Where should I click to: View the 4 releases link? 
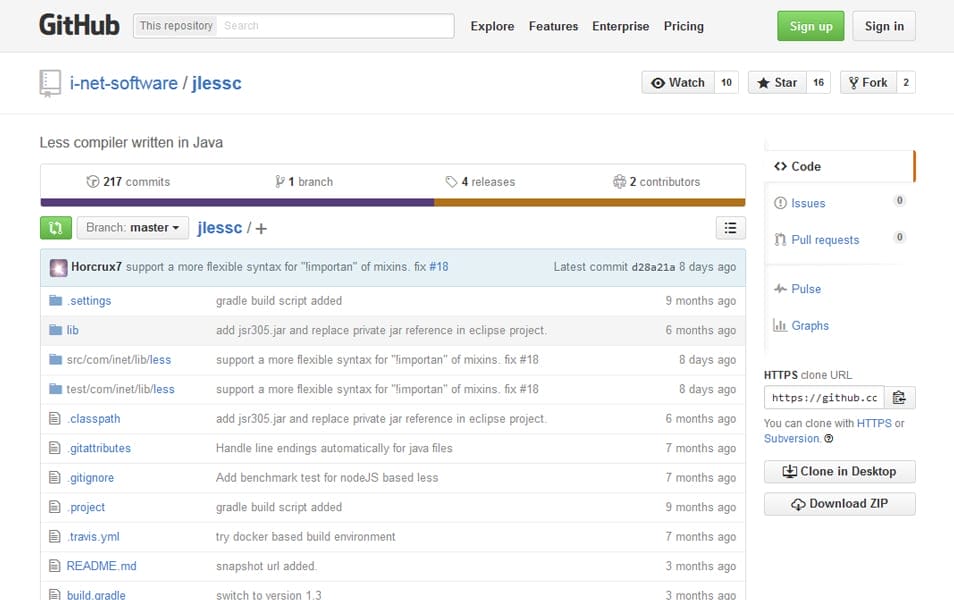coord(480,181)
